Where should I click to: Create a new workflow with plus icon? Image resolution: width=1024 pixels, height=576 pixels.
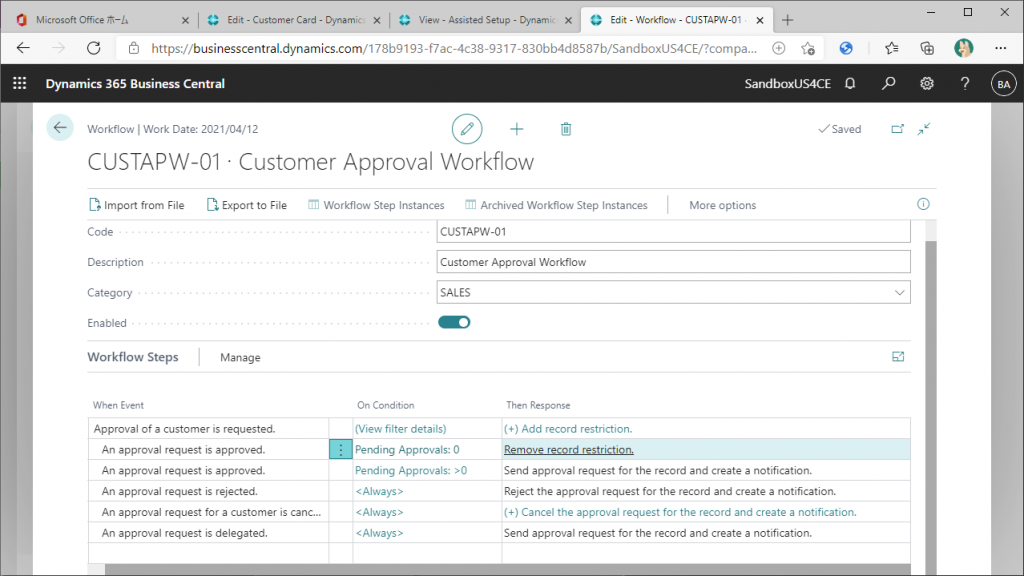[517, 129]
